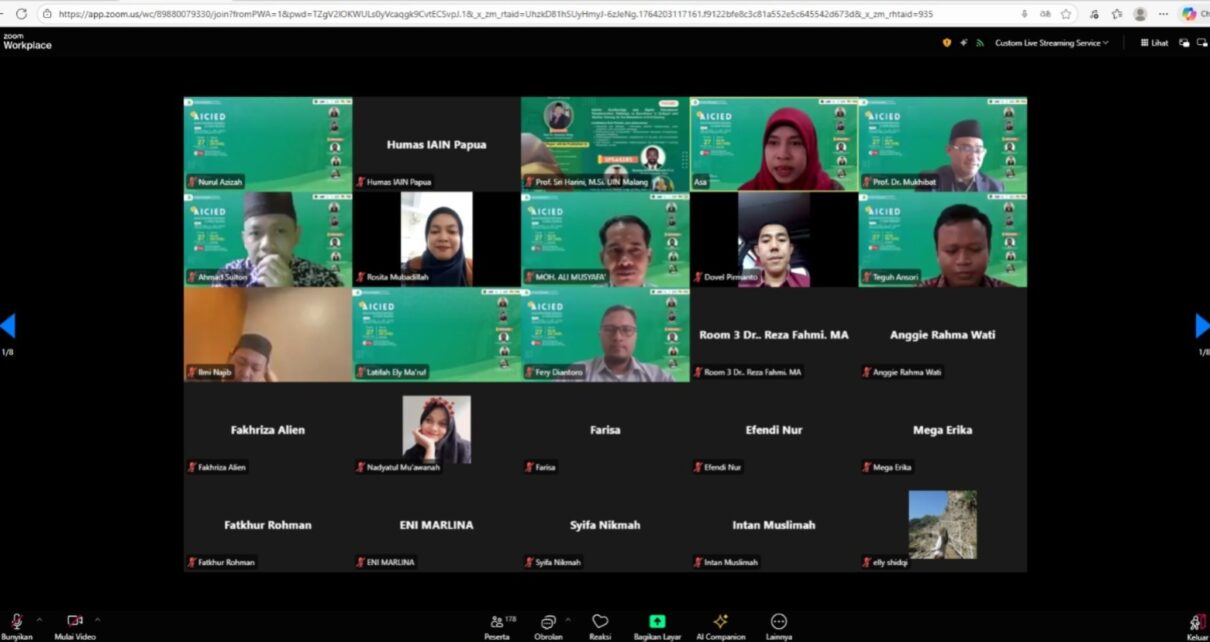Go to previous gallery page with left arrow

(8, 326)
